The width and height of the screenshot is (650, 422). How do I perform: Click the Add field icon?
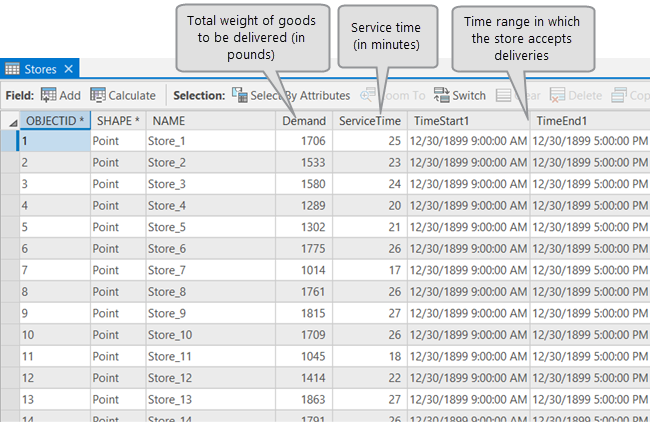(50, 96)
